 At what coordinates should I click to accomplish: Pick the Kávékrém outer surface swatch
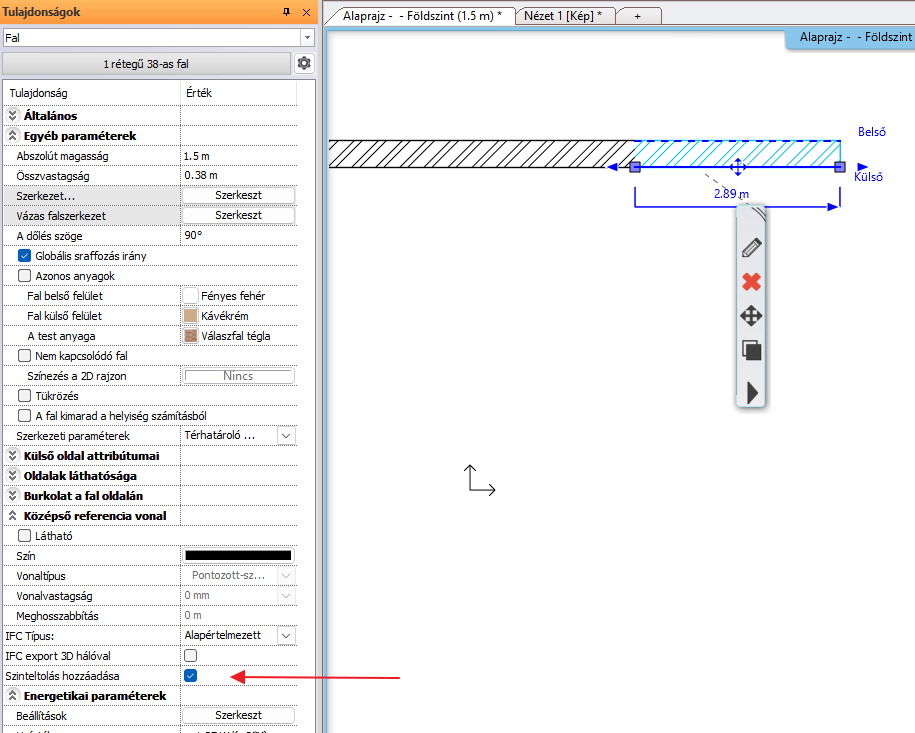(x=190, y=316)
